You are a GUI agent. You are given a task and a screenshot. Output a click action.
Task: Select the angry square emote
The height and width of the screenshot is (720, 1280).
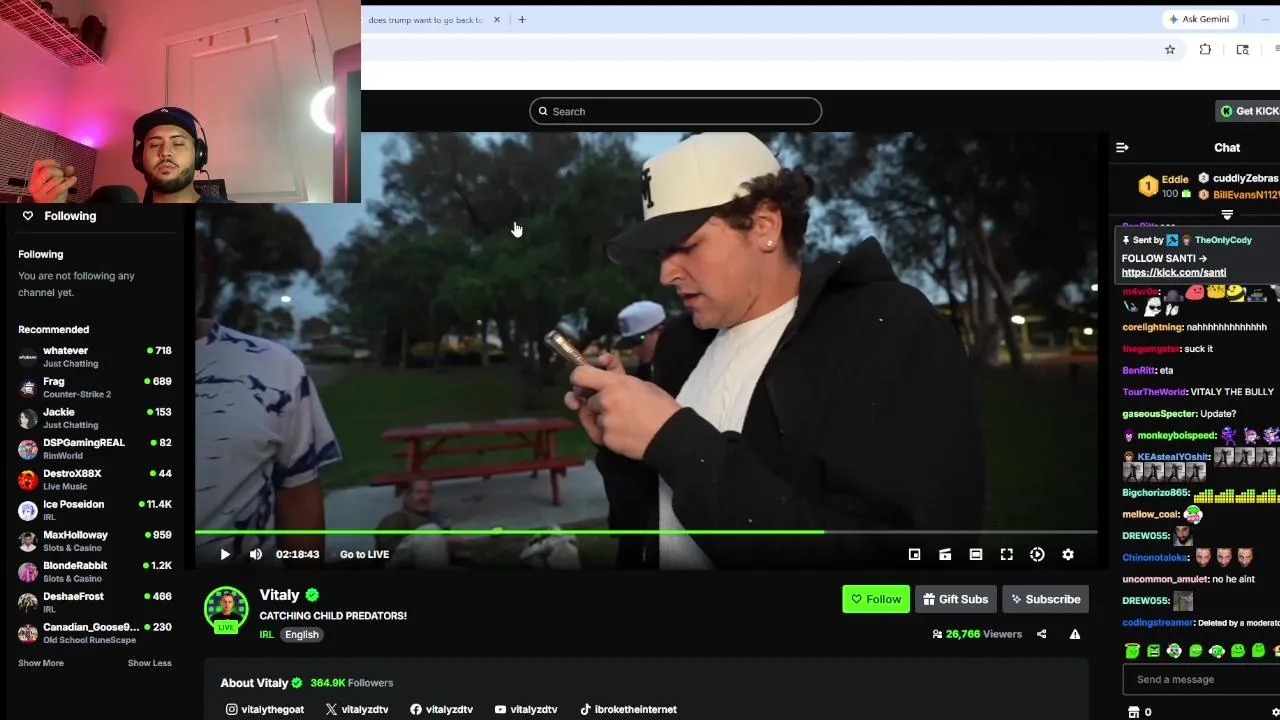click(1153, 650)
